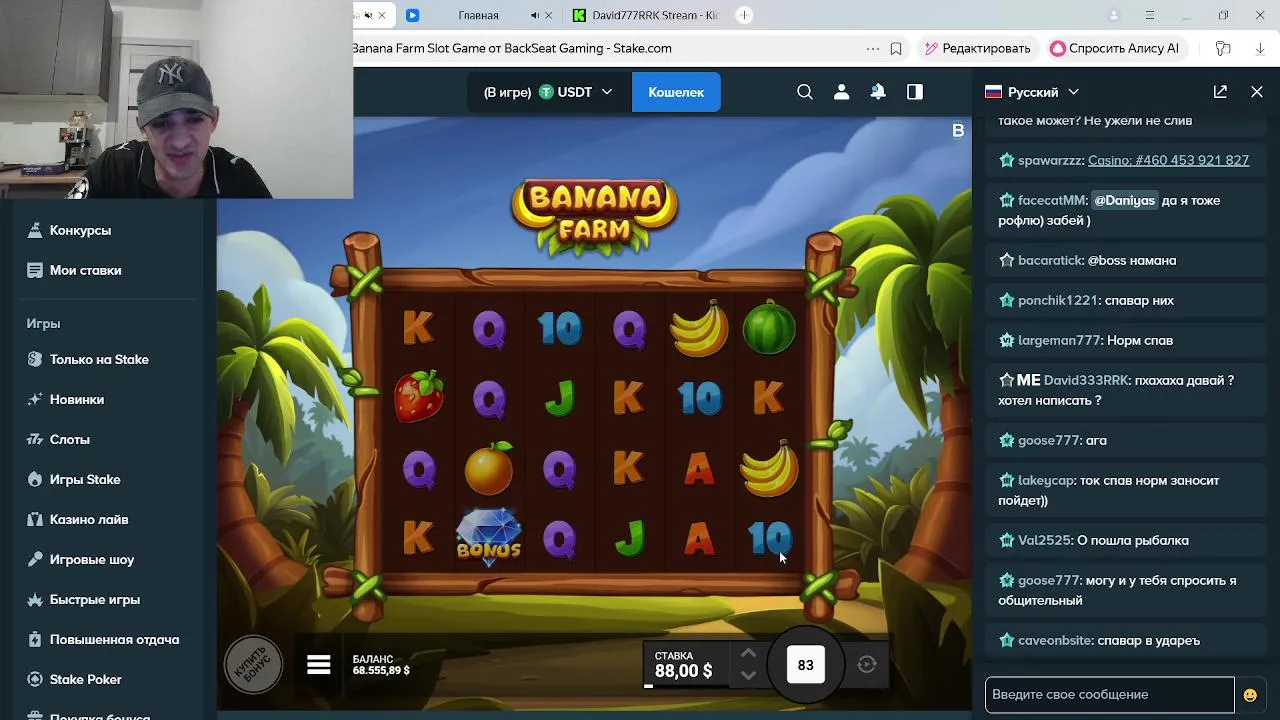Switch to the blue play-icon browser tab
Viewport: 1280px width, 720px height.
tap(412, 15)
